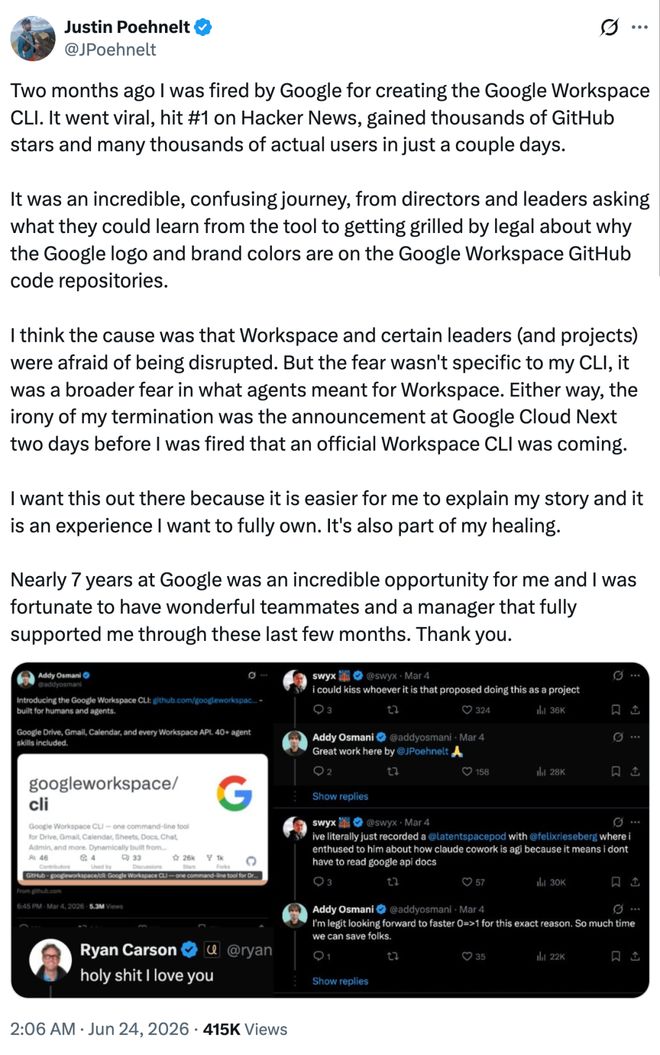
Task: Click Justin Poehnelt's profile avatar
Action: [x=32, y=38]
